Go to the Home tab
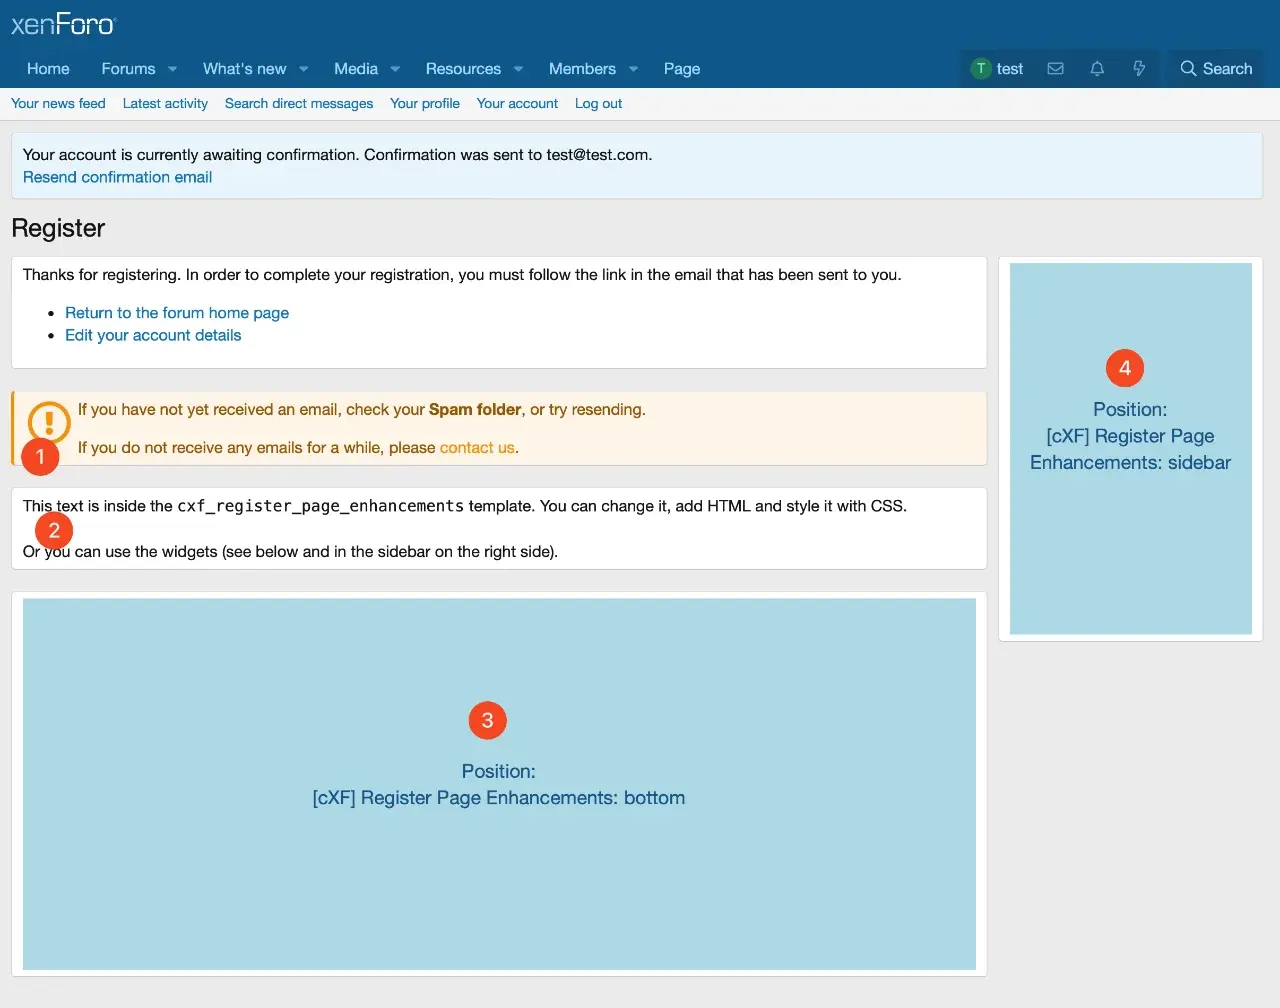Viewport: 1280px width, 1008px height. click(x=48, y=68)
